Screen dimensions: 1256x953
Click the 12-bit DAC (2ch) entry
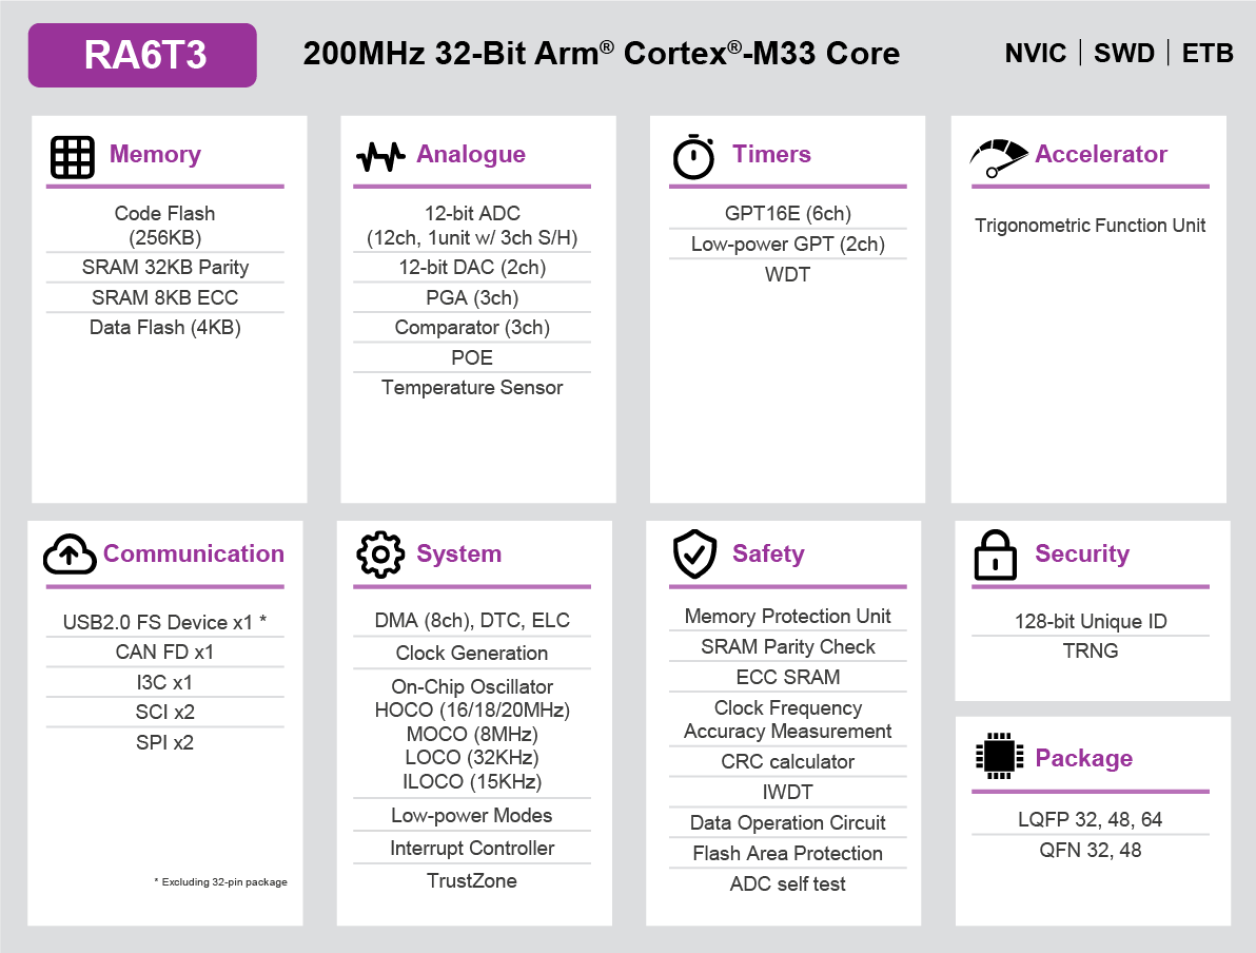pyautogui.click(x=472, y=267)
